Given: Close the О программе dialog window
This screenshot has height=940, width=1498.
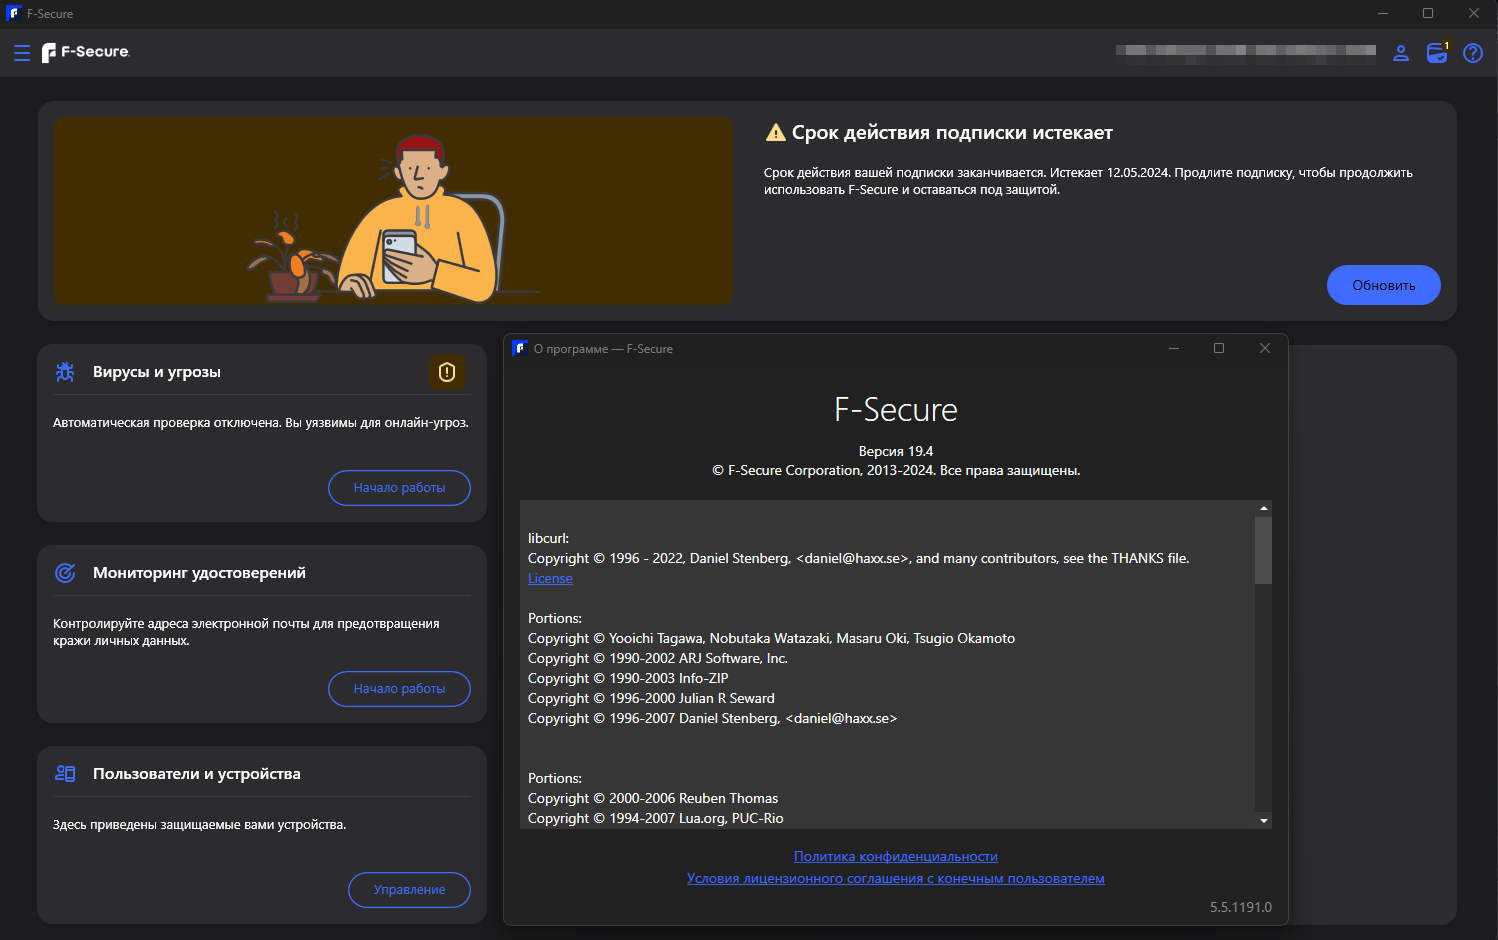Looking at the screenshot, I should tap(1265, 348).
